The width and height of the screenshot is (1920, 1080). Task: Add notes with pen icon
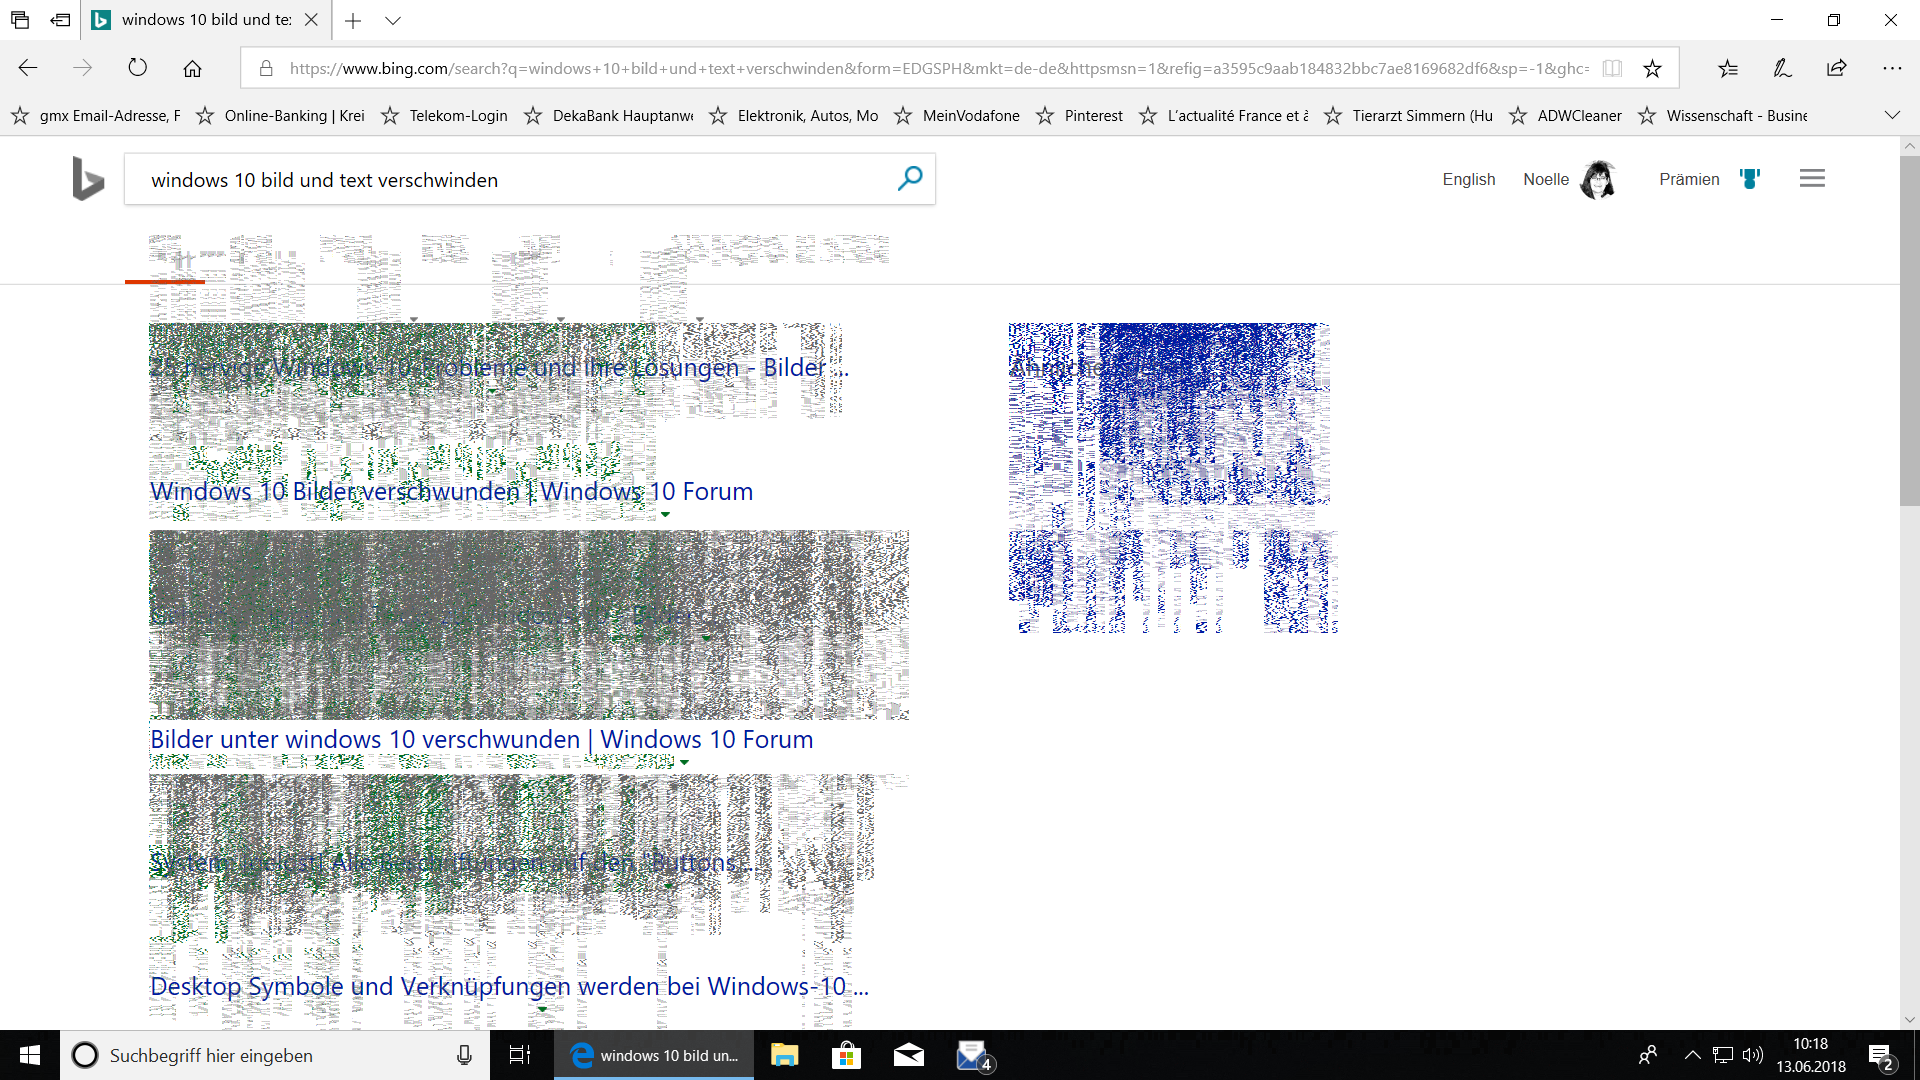pos(1782,68)
